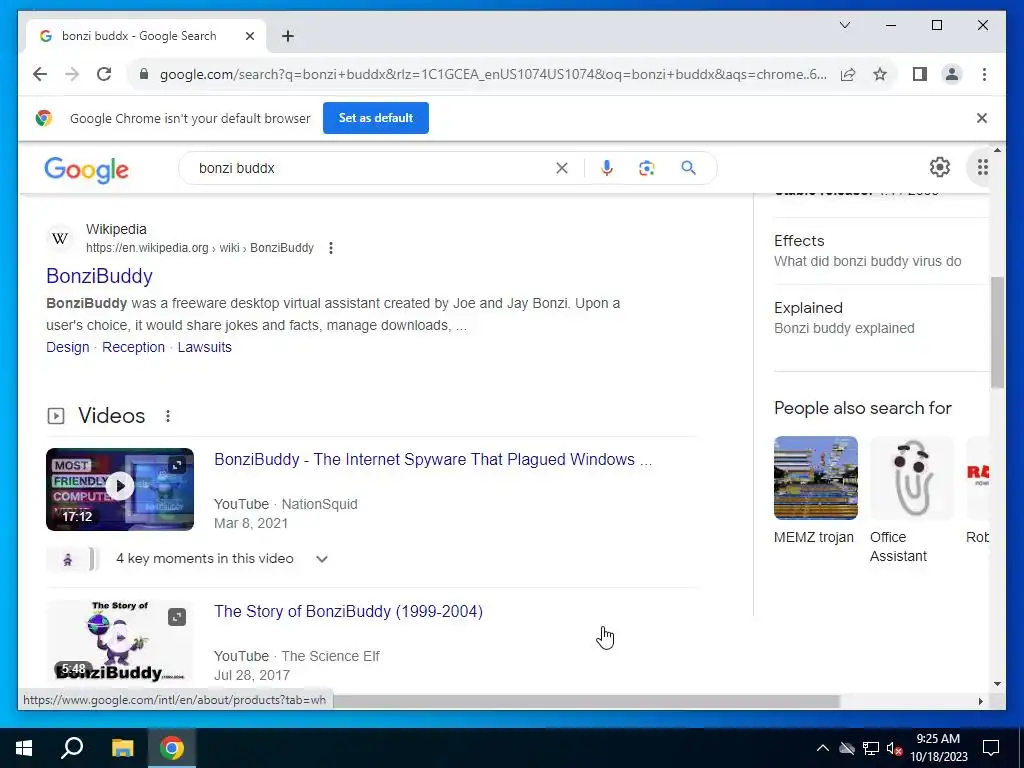Click the Google logo
Image resolution: width=1024 pixels, height=768 pixels.
[86, 169]
